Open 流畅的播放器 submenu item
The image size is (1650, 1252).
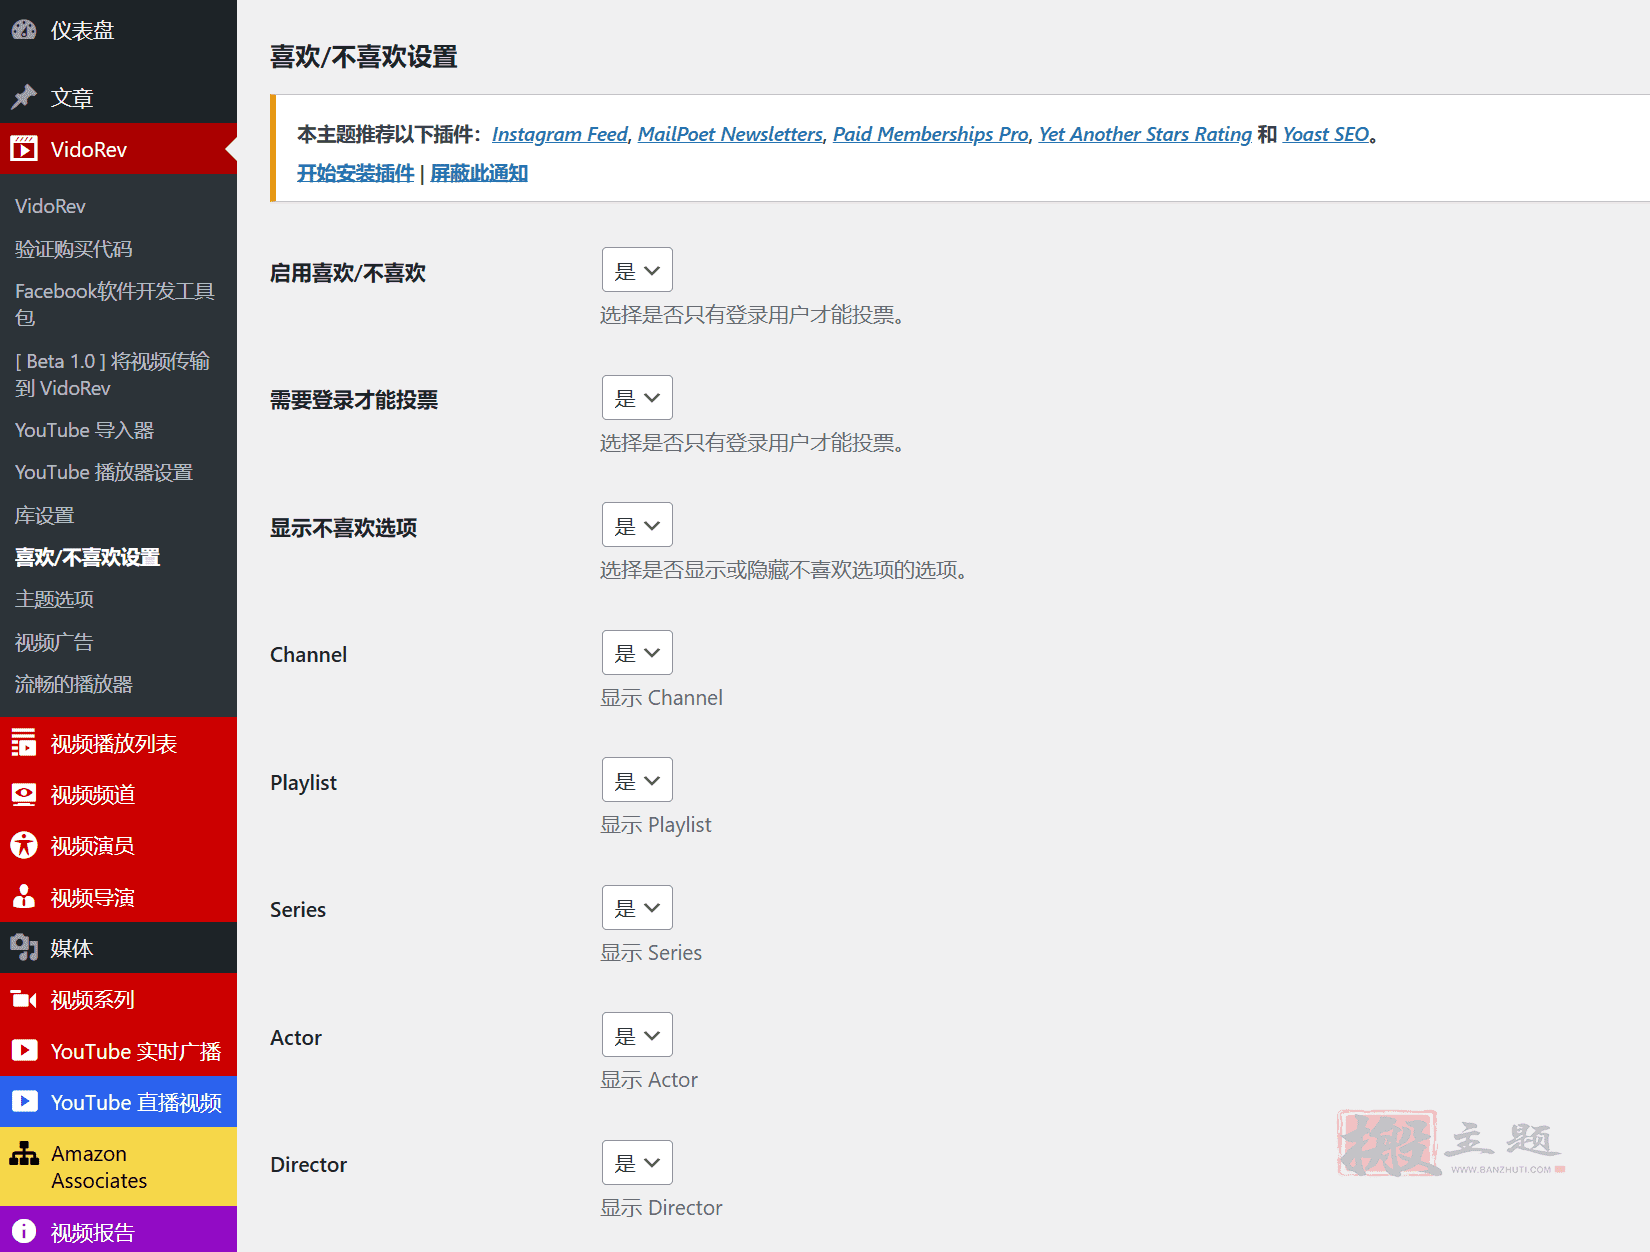[74, 684]
